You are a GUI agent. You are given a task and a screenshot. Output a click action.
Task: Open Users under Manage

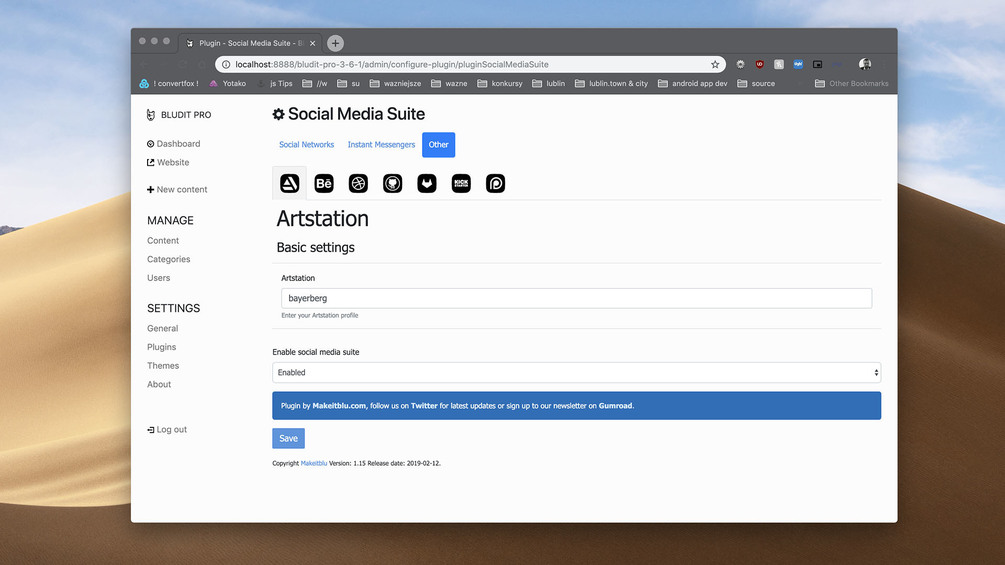[x=158, y=278]
